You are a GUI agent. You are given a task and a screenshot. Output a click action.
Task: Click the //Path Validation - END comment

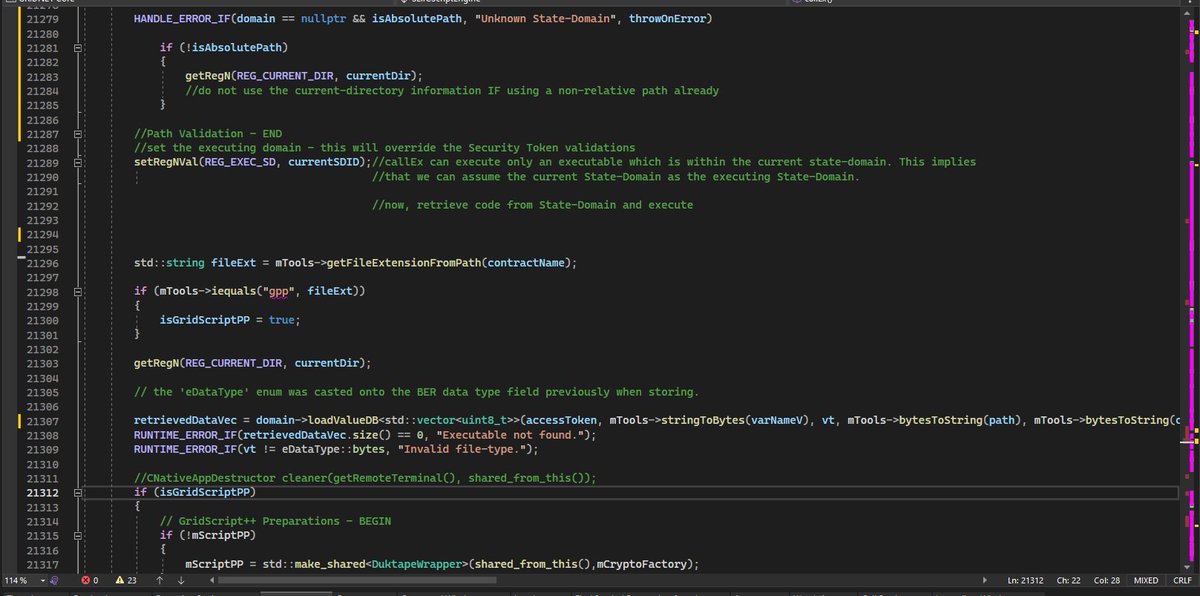coord(208,134)
